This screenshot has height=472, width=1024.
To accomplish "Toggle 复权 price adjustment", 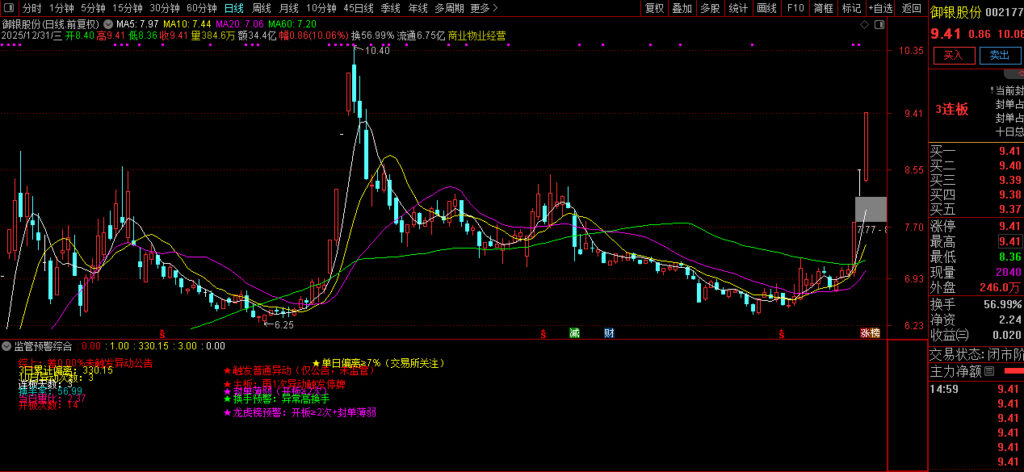I will tap(654, 8).
